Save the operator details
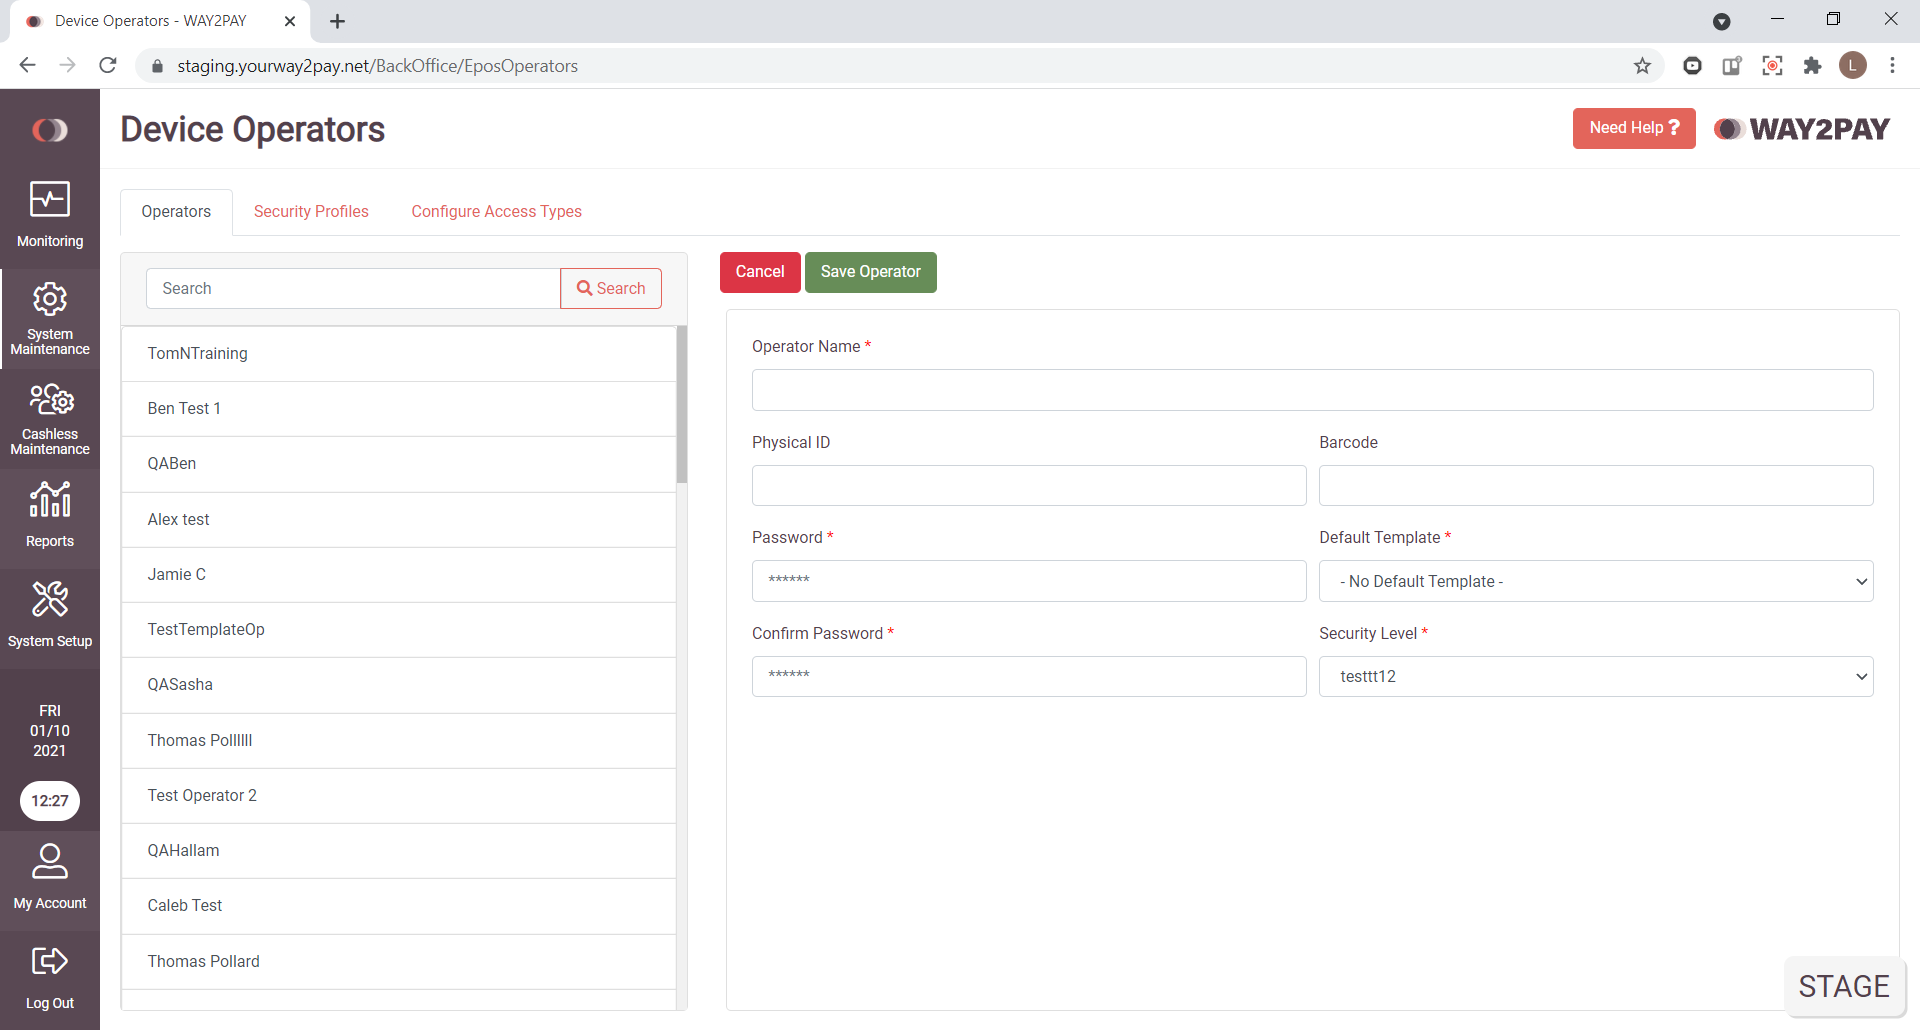Viewport: 1920px width, 1030px height. [x=870, y=271]
